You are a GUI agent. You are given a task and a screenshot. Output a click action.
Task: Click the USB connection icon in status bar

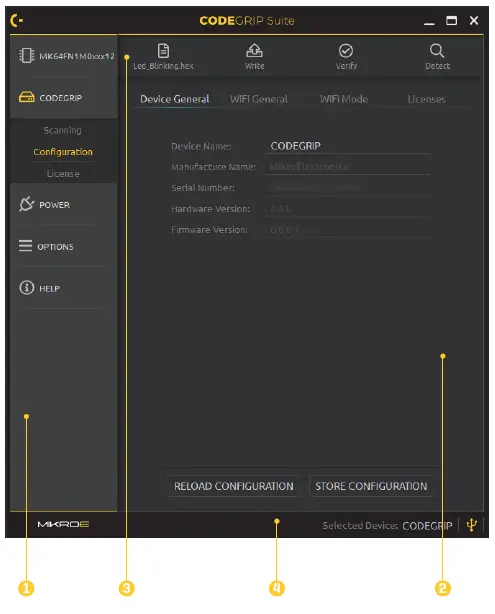[472, 525]
